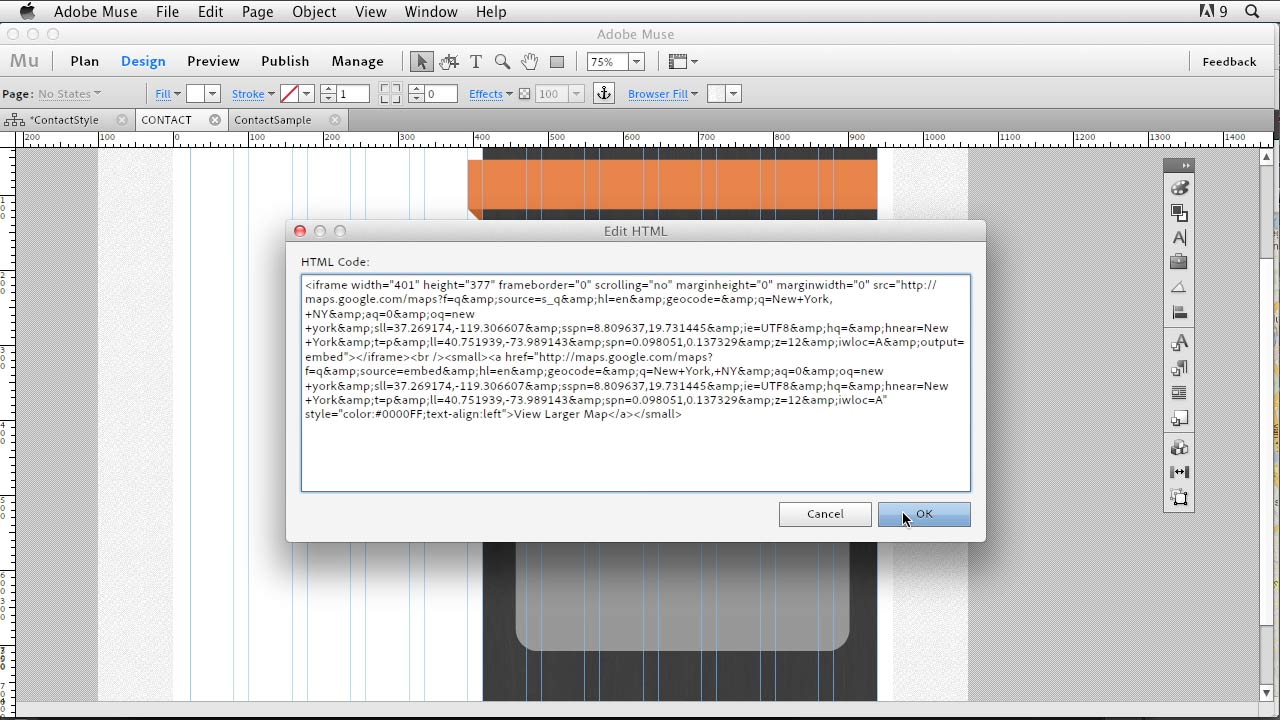Adjust the stroke weight stepper
This screenshot has height=720, width=1280.
tap(328, 94)
